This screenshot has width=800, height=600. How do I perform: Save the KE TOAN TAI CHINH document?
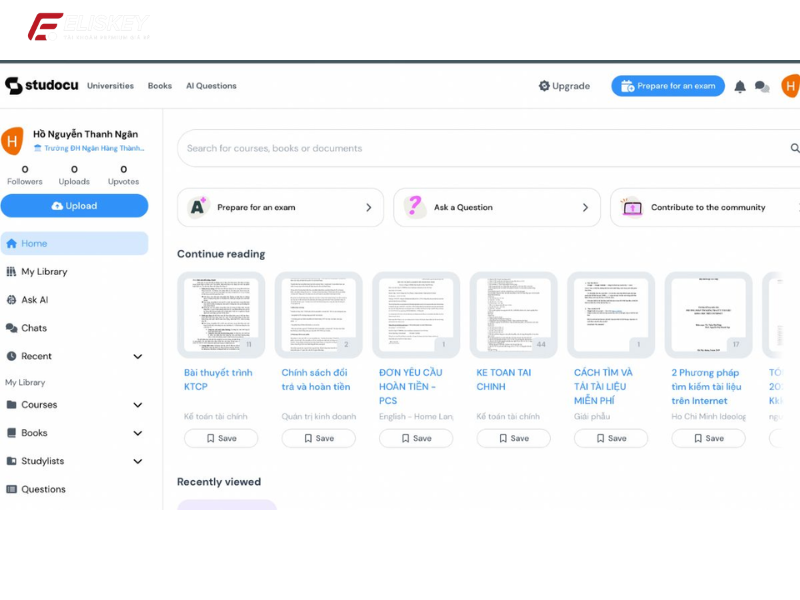tap(513, 438)
